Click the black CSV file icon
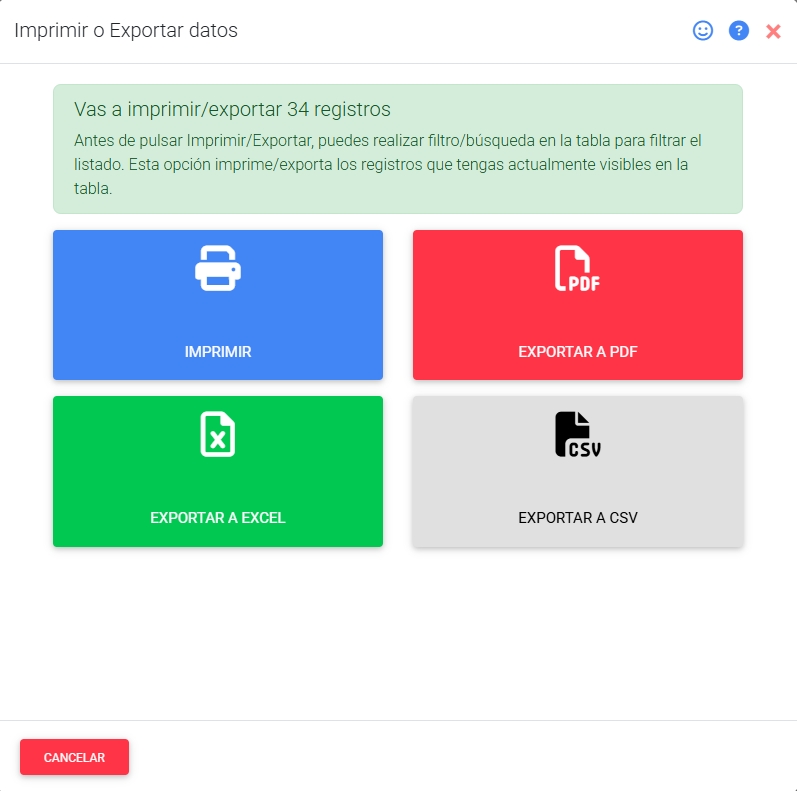 pyautogui.click(x=578, y=434)
